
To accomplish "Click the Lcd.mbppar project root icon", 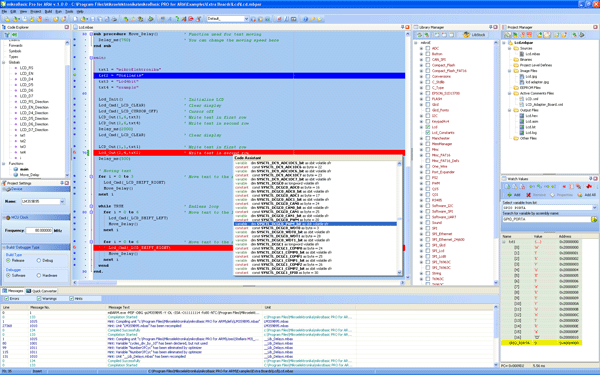I will (x=510, y=43).
